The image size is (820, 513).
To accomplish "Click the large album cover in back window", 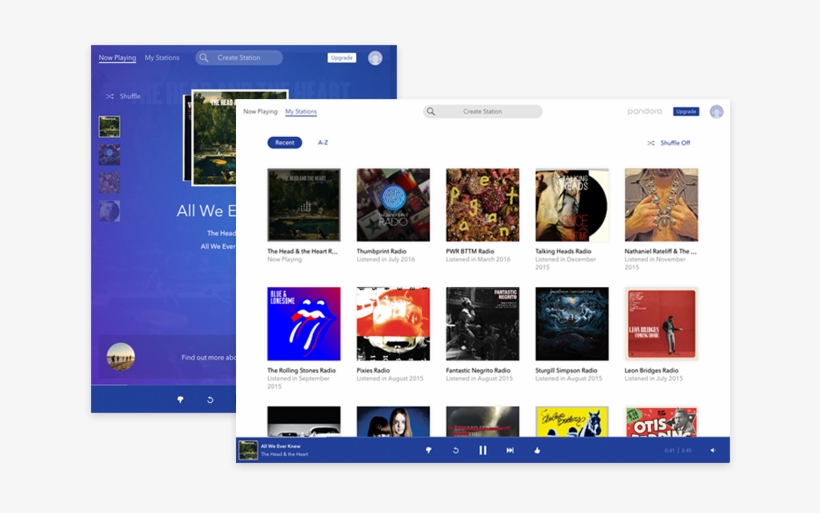I will 214,138.
